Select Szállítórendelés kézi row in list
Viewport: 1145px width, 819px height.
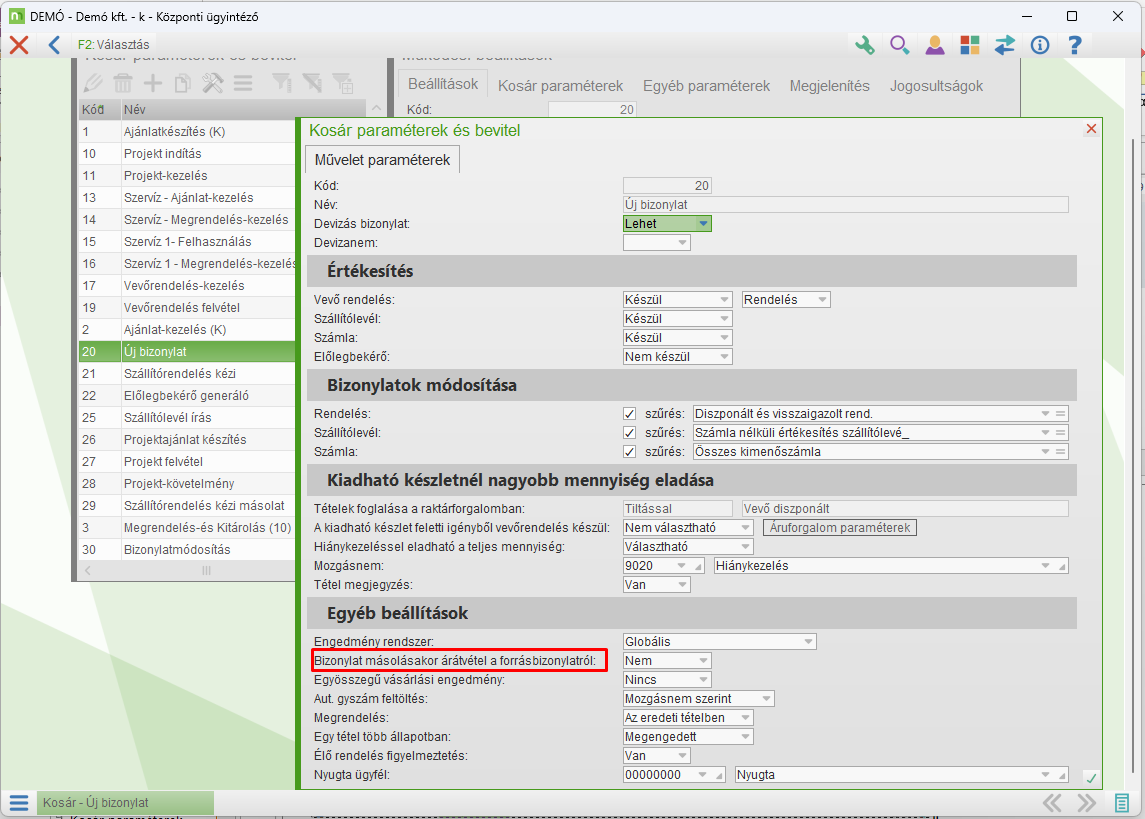(x=180, y=374)
